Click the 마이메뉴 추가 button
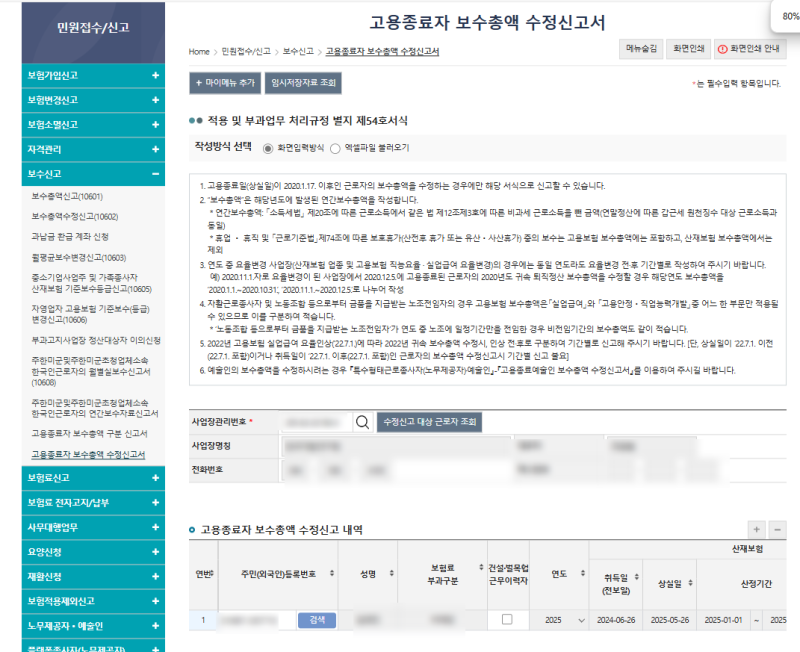The image size is (800, 652). (x=225, y=83)
